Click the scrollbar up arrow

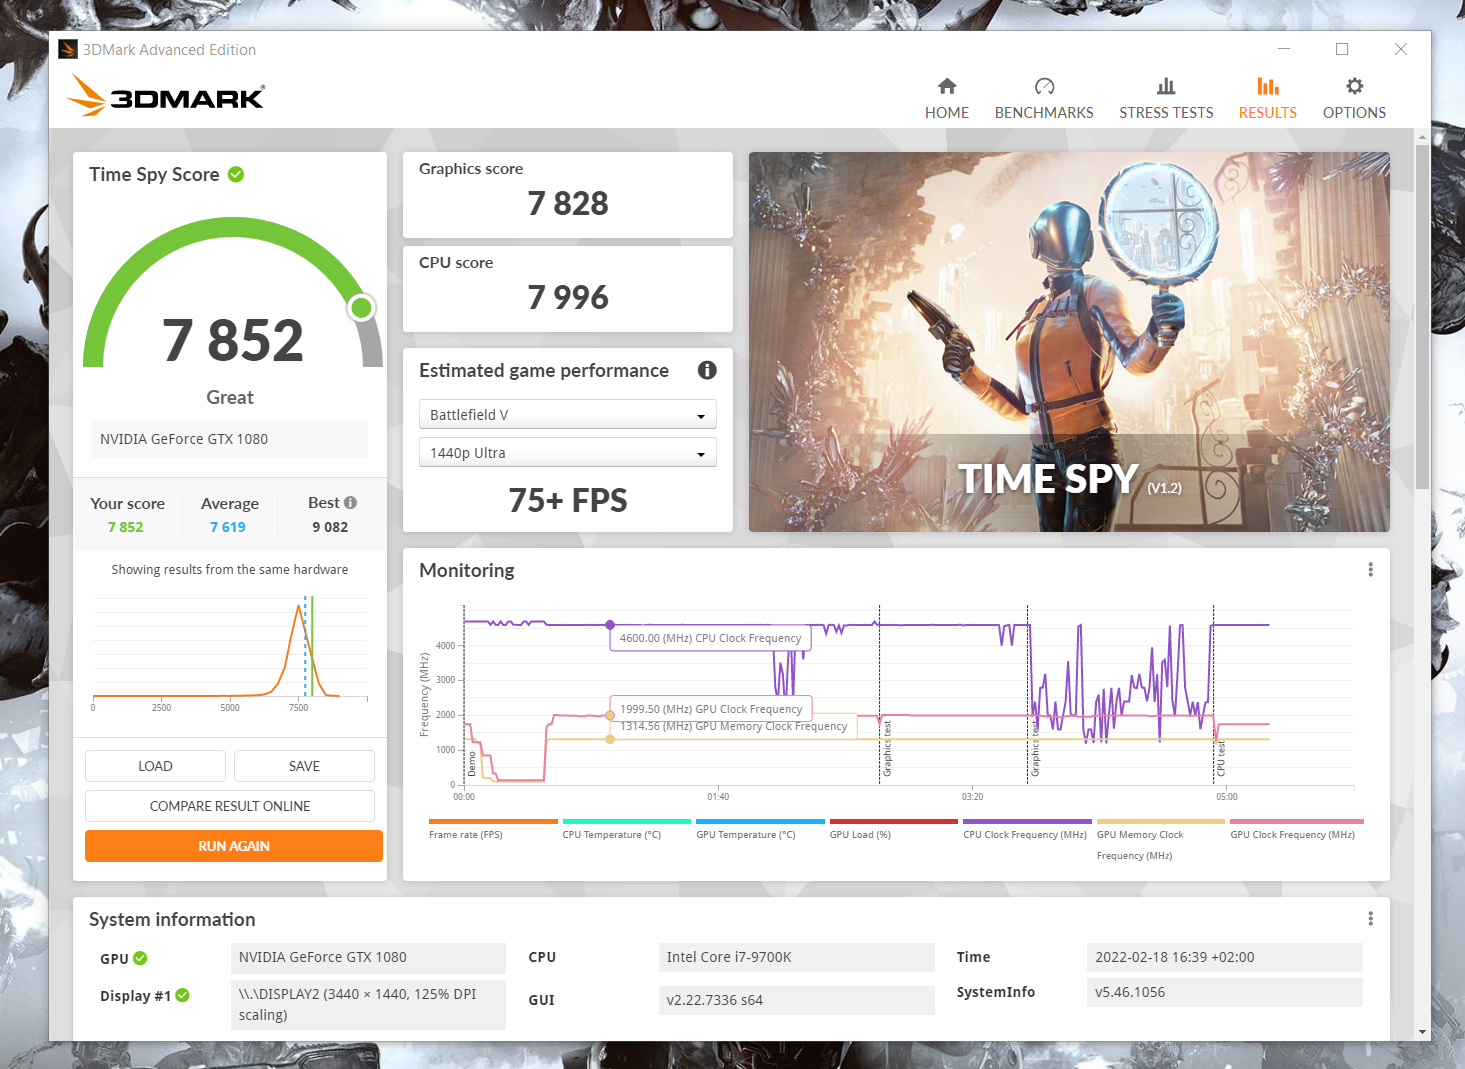(1422, 136)
